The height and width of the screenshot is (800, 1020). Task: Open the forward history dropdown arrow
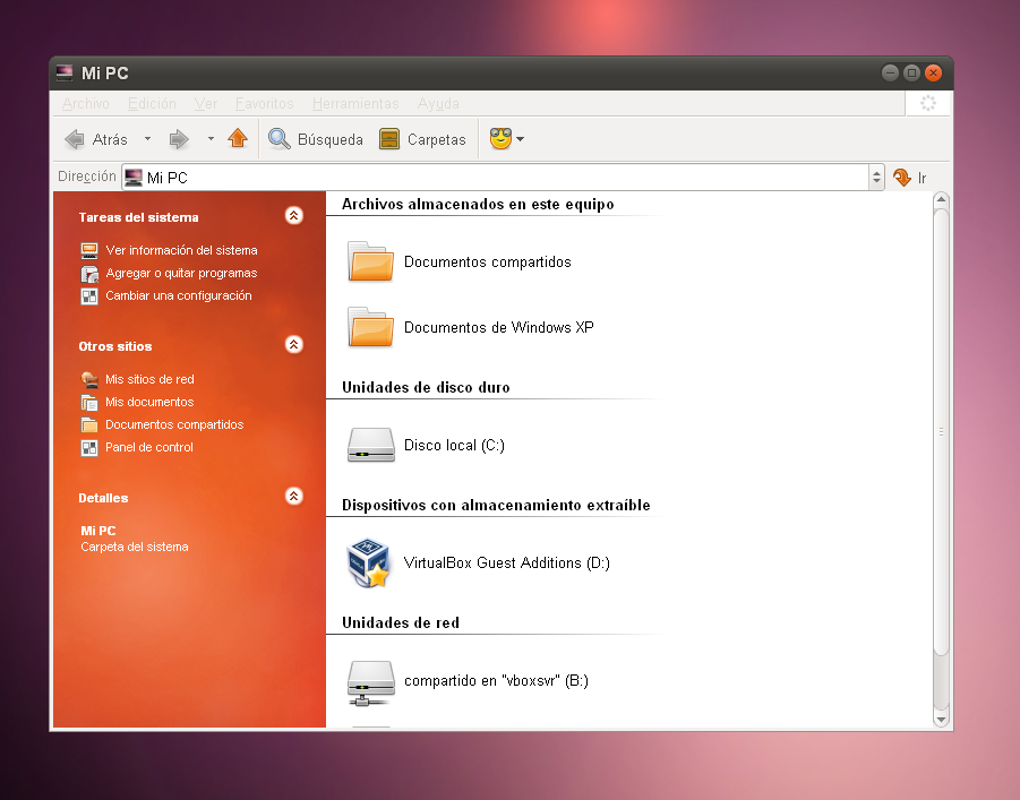211,139
